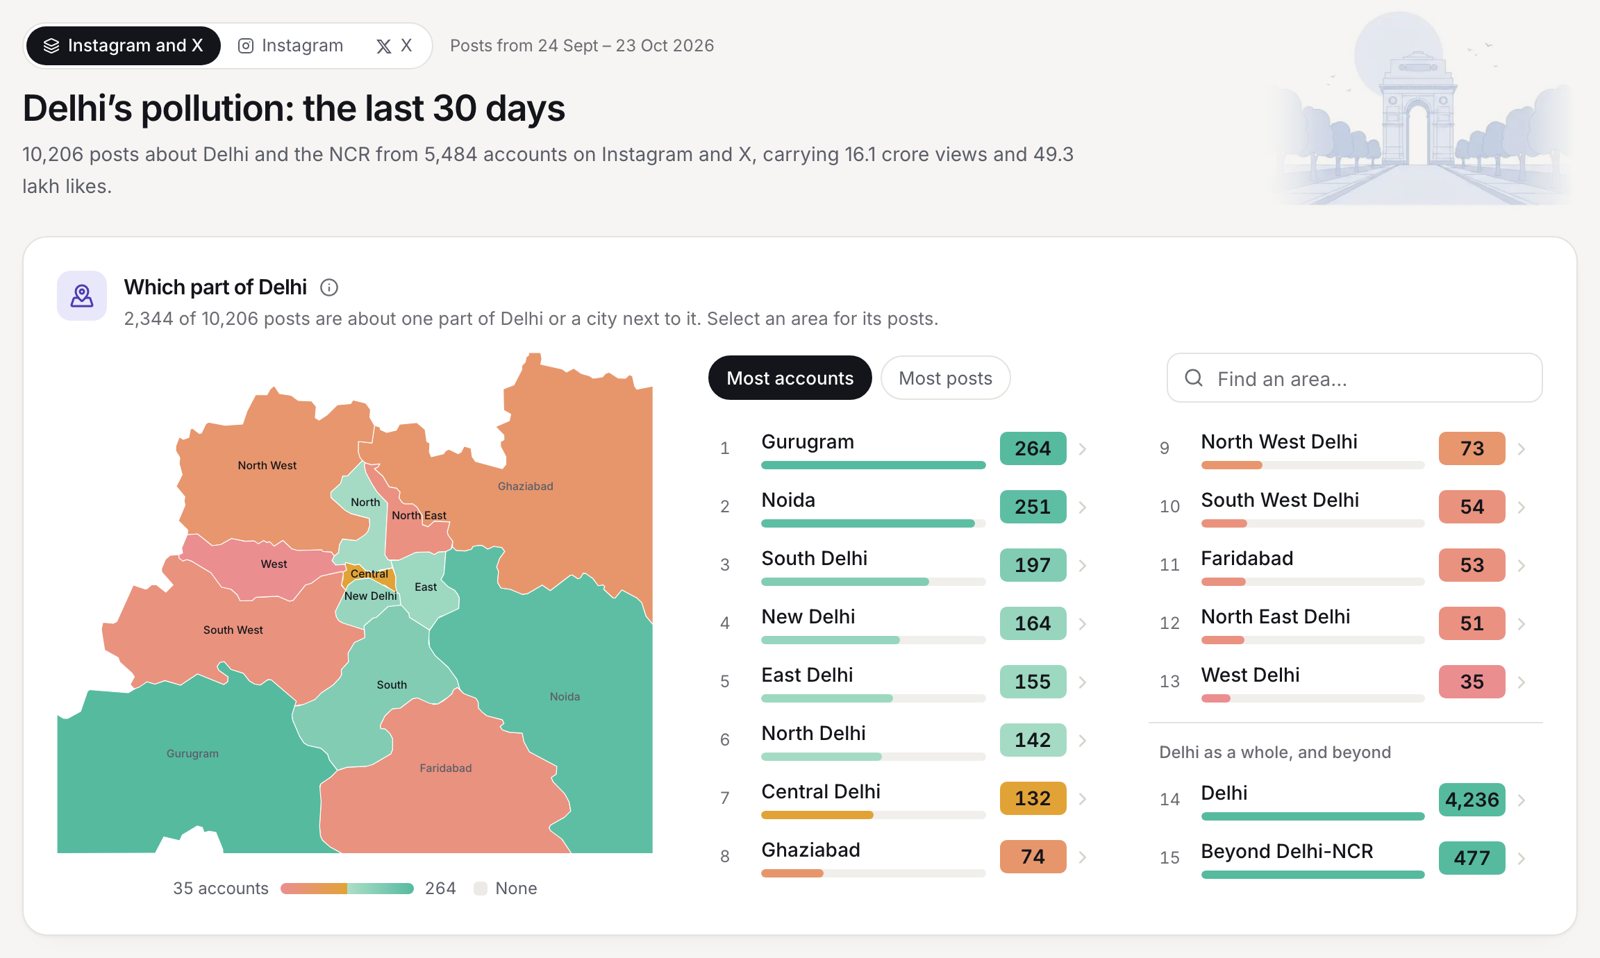Click 'Posts from 24 Sept – 23 Oct 2026' text
This screenshot has width=1600, height=958.
coord(582,46)
